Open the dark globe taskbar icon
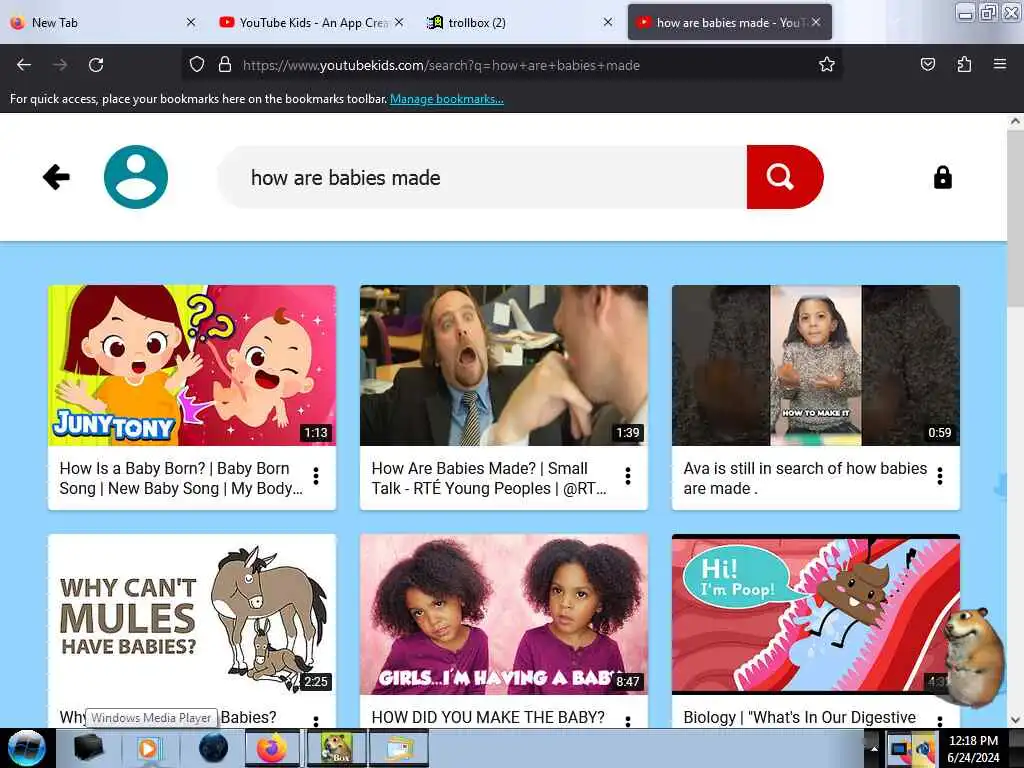This screenshot has height=768, width=1024. click(x=213, y=748)
